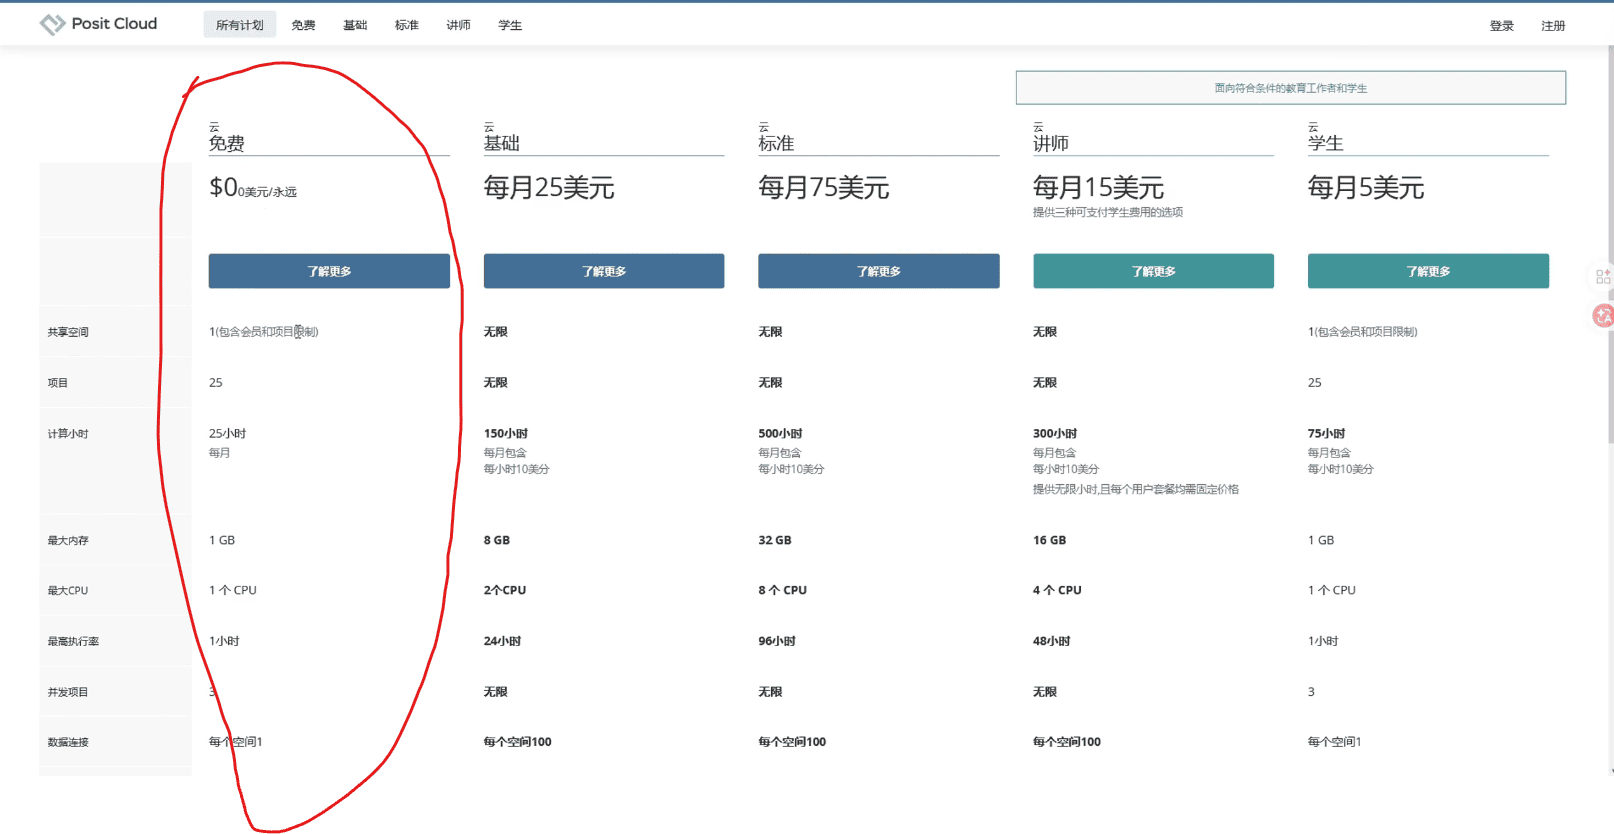
Task: Click the 96小时 execution time value
Action: pyautogui.click(x=777, y=641)
